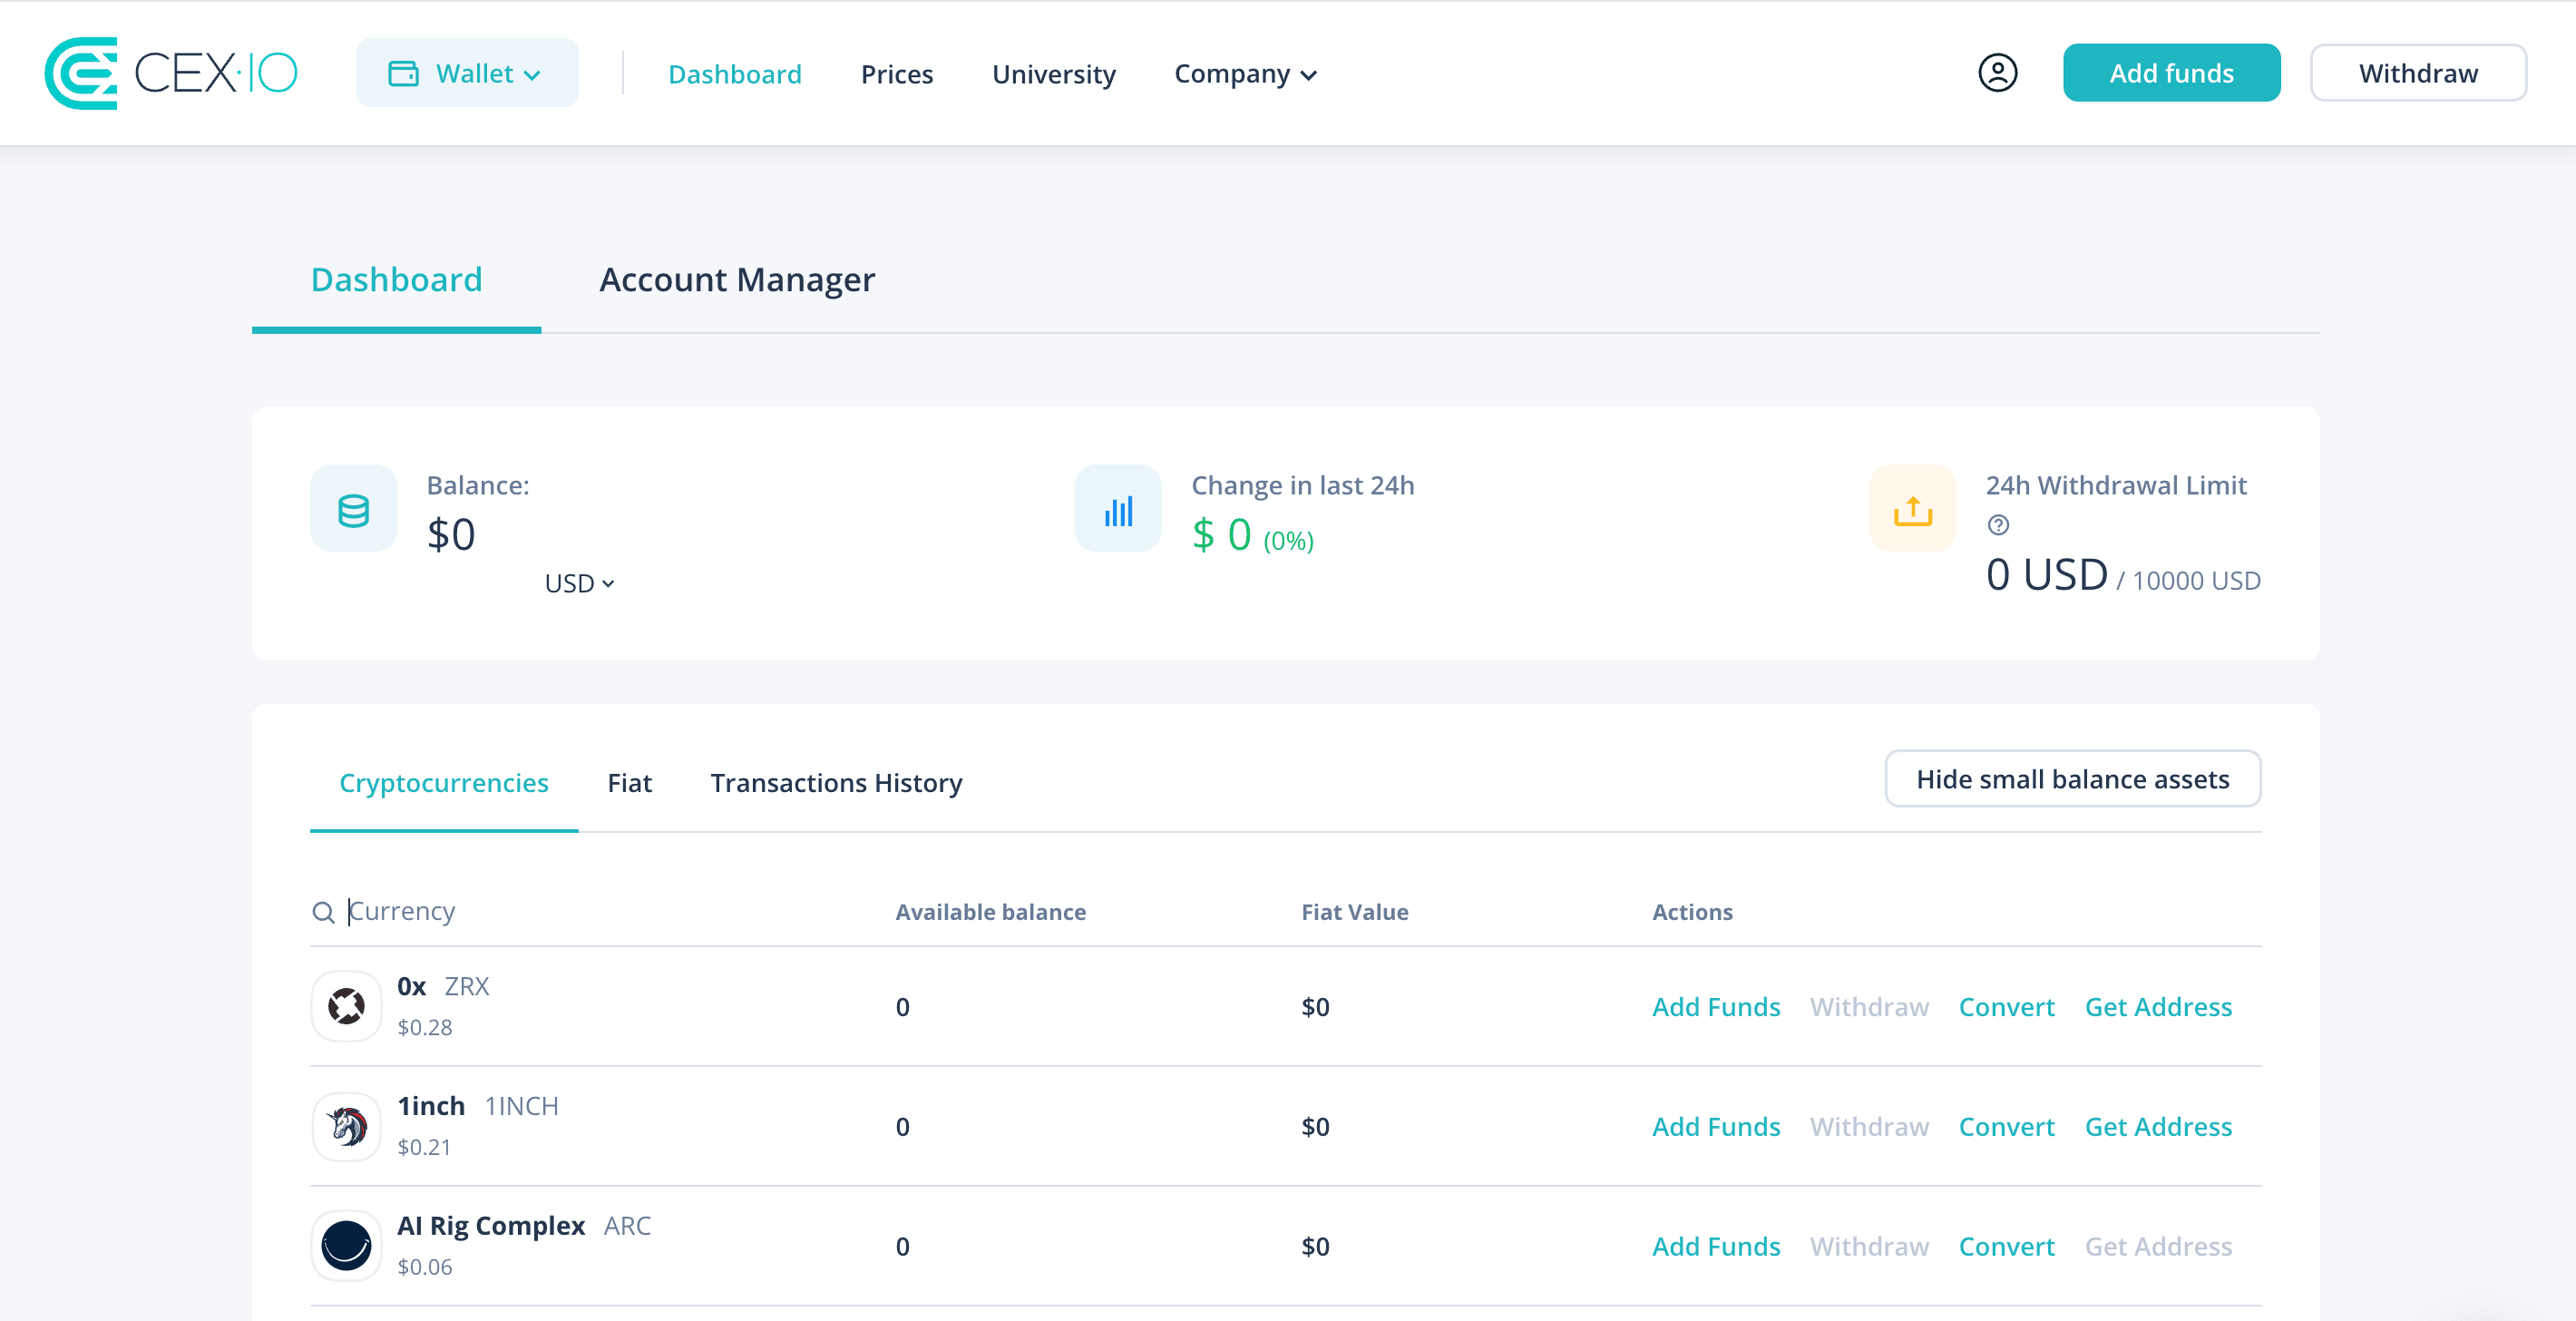The image size is (2576, 1321).
Task: Click Convert for 1inch
Action: pyautogui.click(x=2006, y=1127)
